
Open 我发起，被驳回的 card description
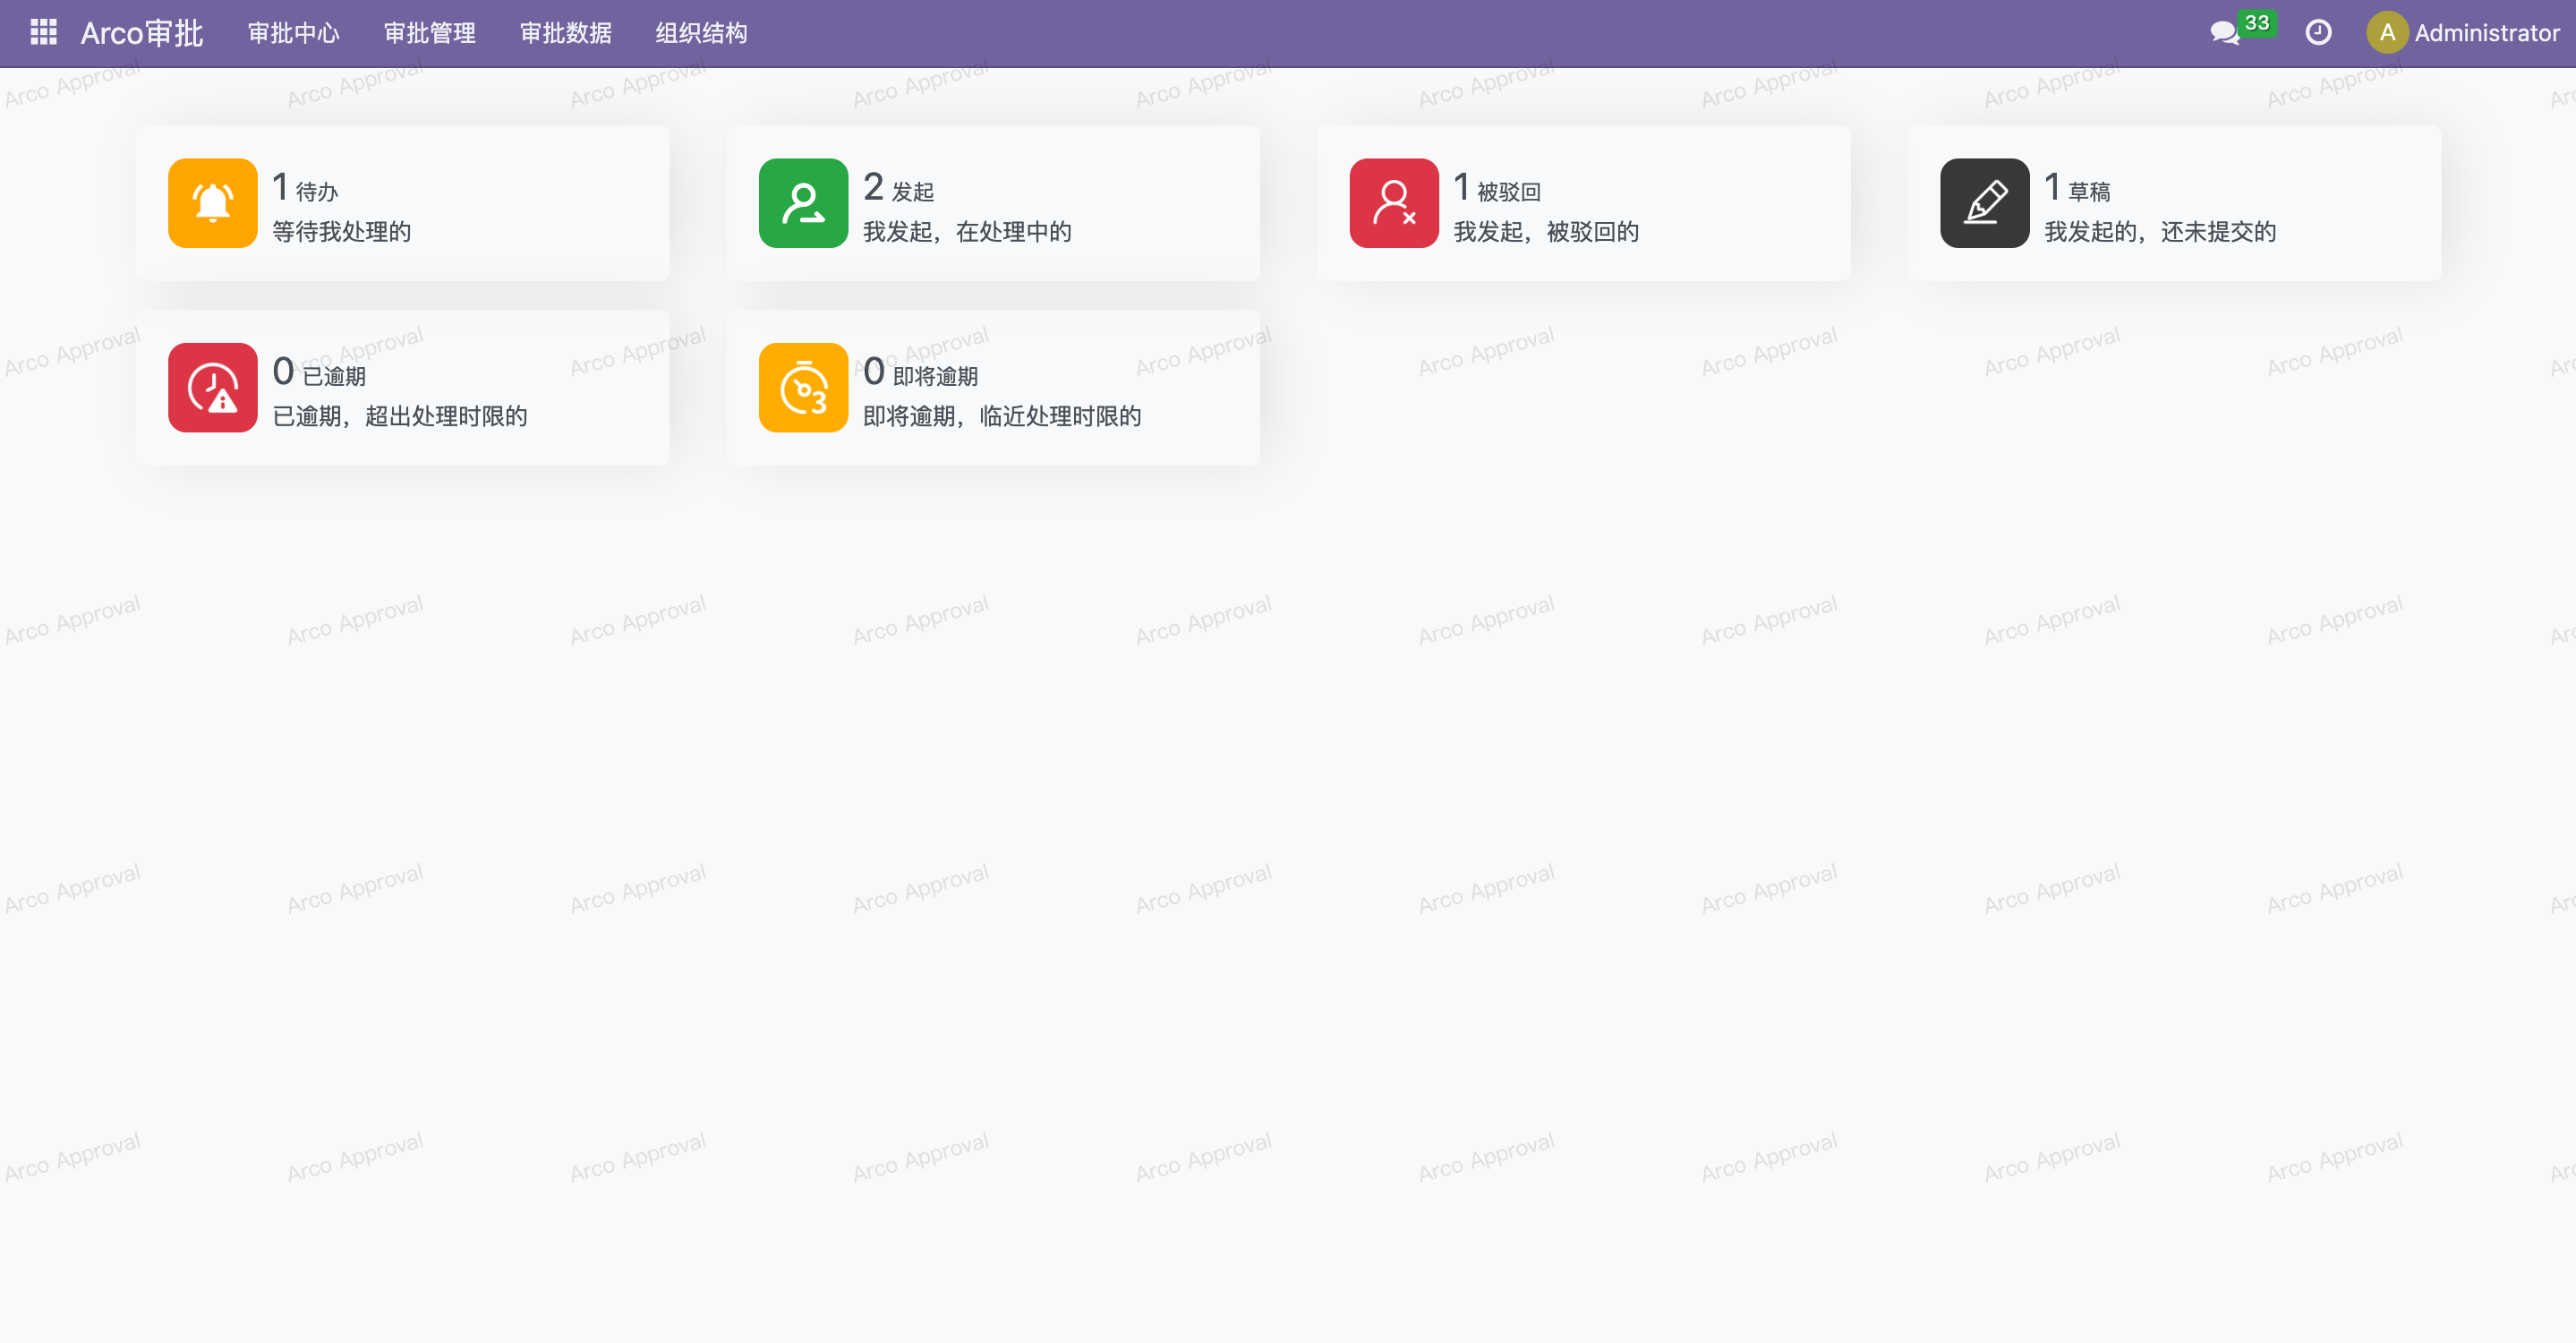[x=1545, y=232]
